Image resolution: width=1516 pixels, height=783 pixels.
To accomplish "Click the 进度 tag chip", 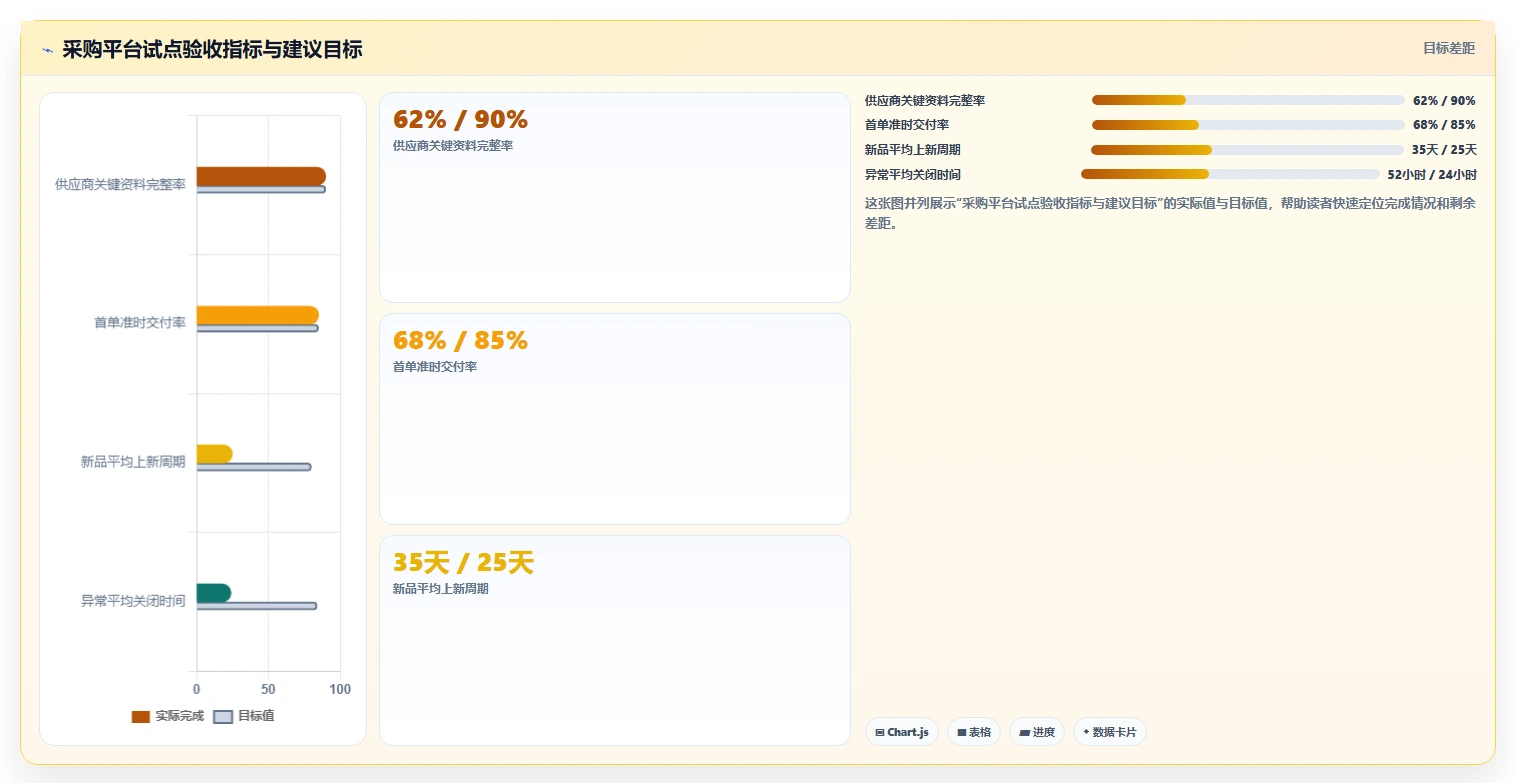I will tap(1037, 732).
